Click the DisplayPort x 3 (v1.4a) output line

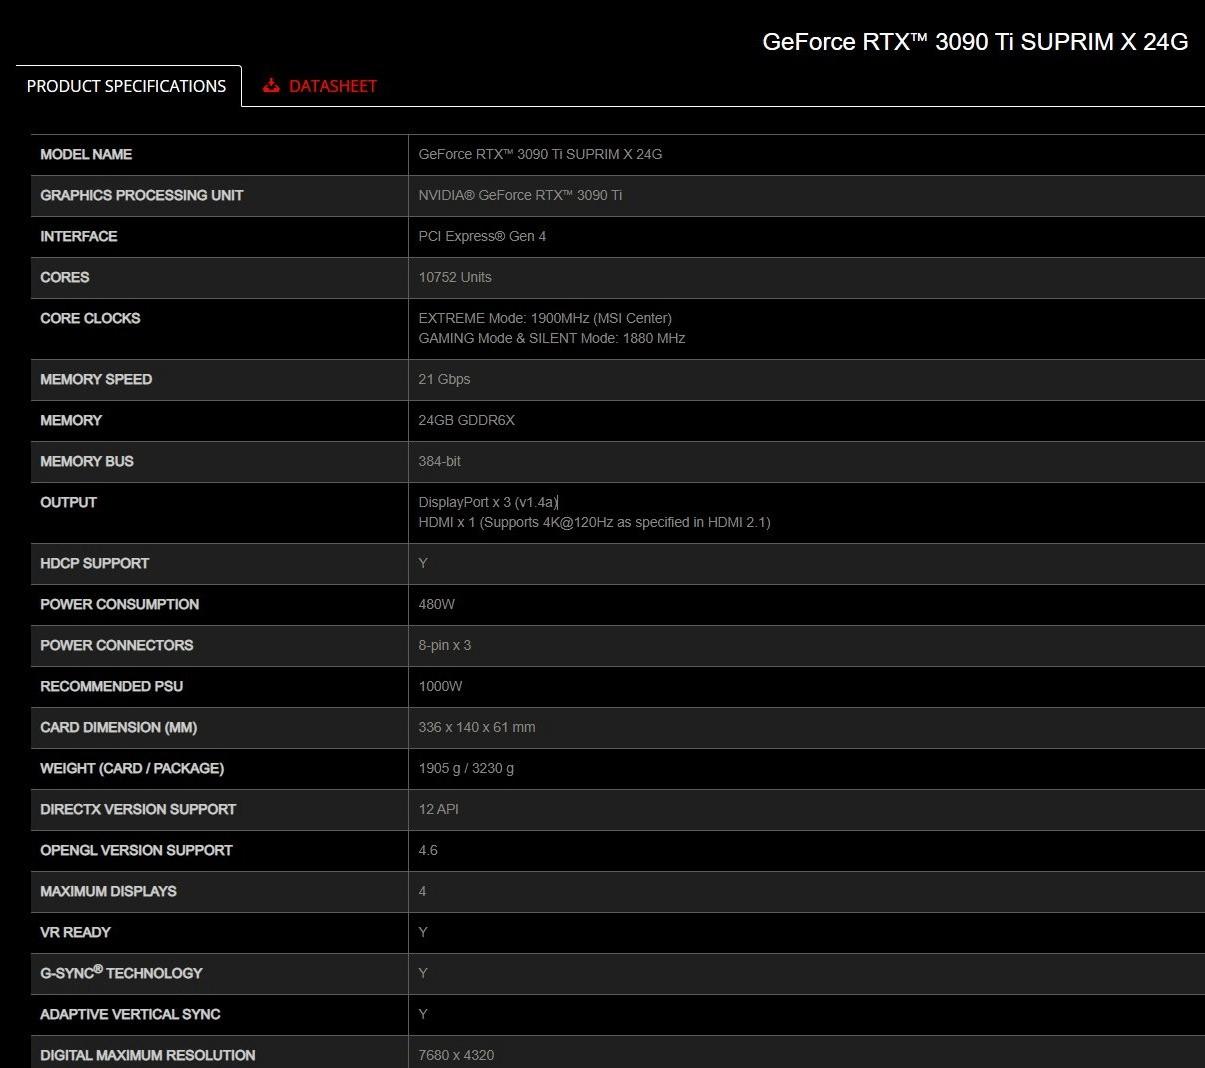tap(488, 502)
